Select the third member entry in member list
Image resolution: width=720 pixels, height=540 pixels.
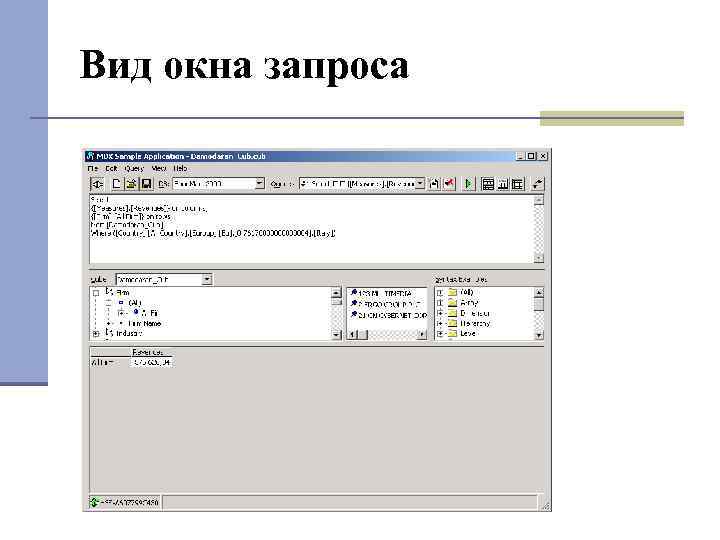point(389,315)
